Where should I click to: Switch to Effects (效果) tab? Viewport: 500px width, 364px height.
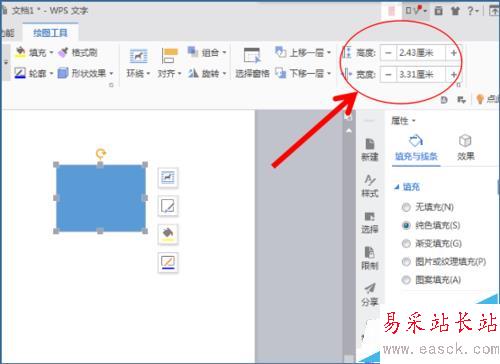coord(465,148)
